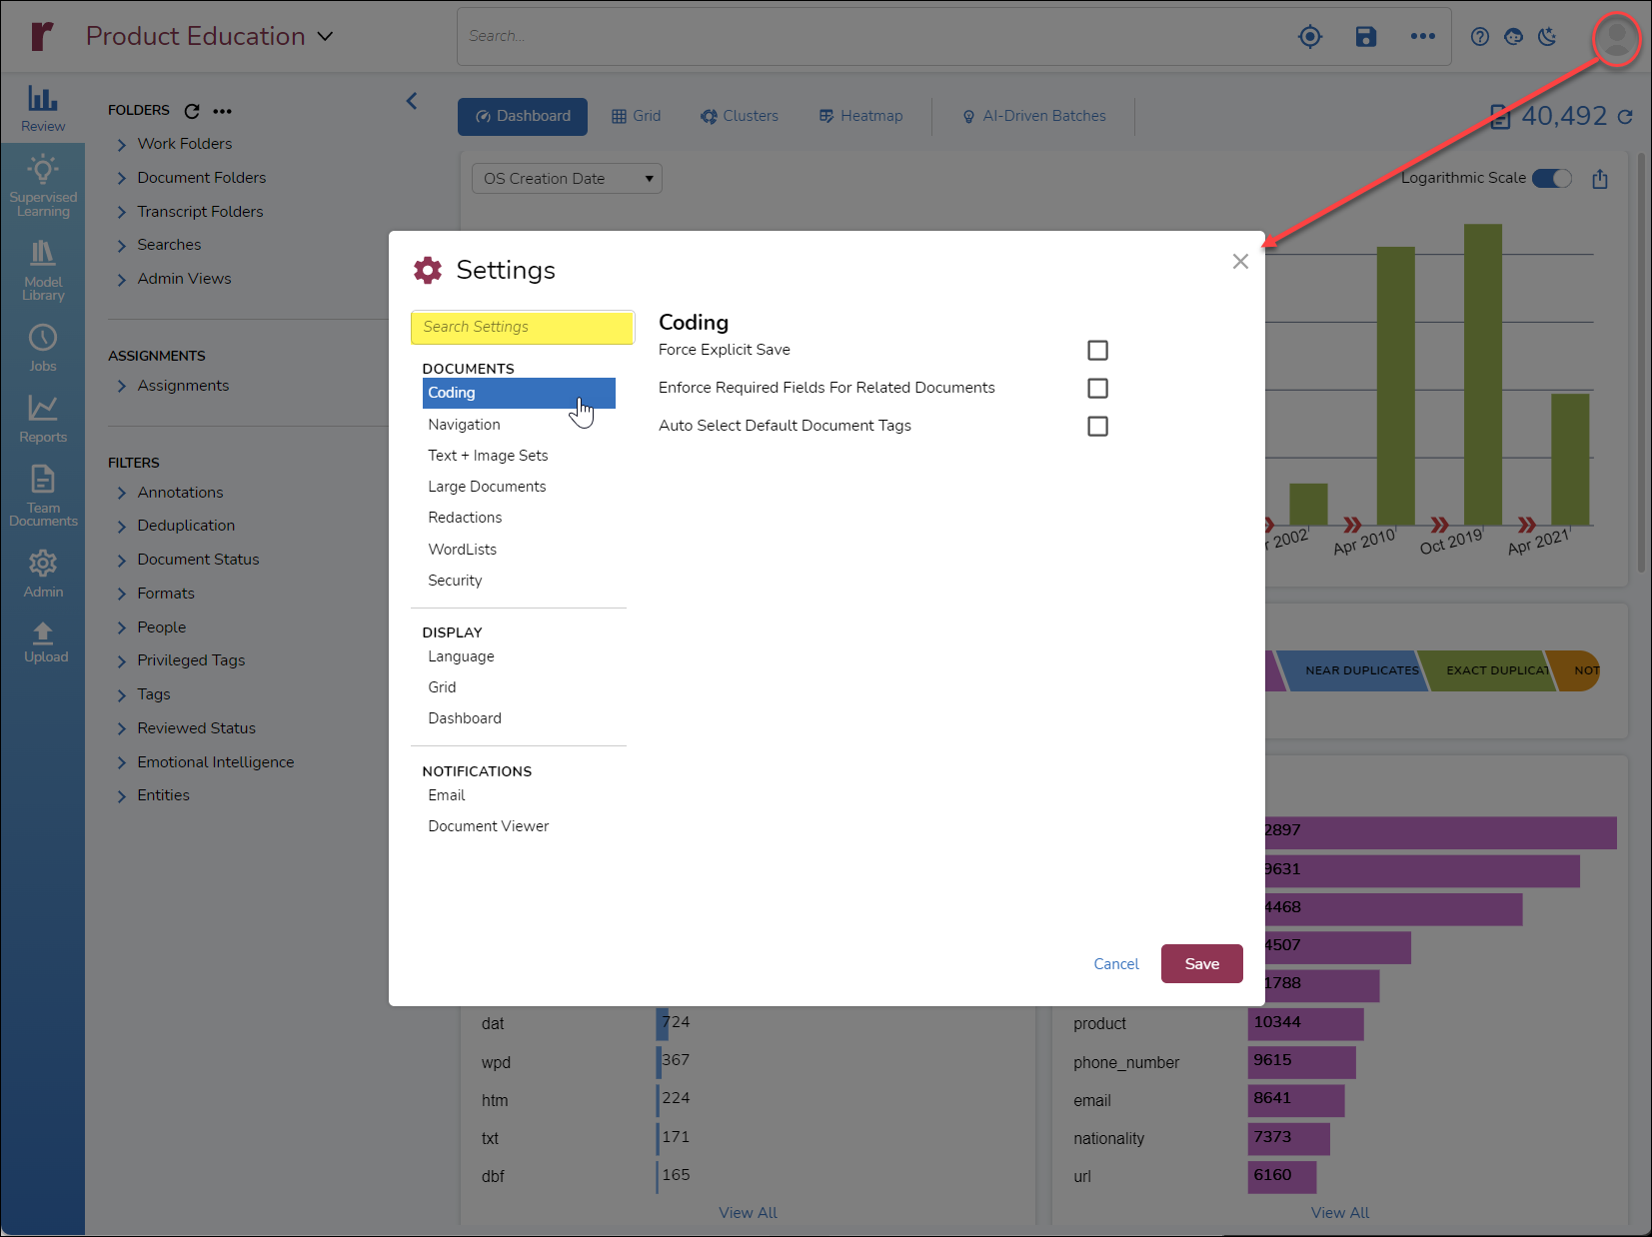Select Large Documents settings
The height and width of the screenshot is (1237, 1652).
pyautogui.click(x=487, y=486)
